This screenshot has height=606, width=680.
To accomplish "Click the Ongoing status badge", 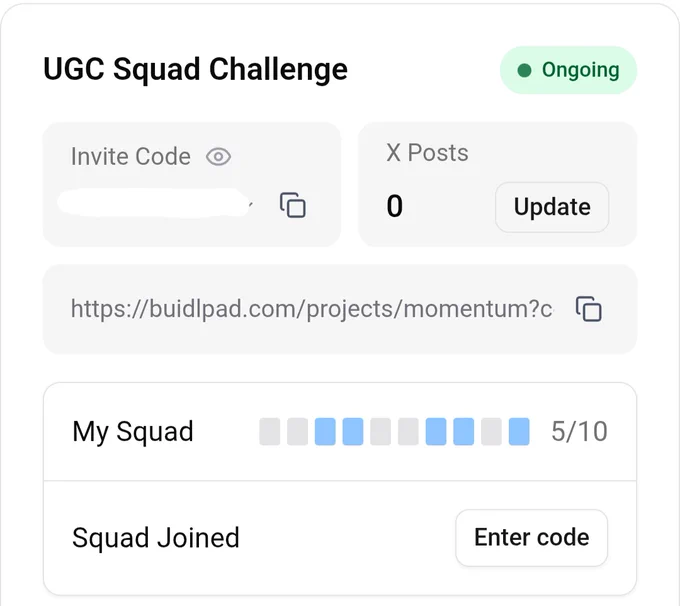I will [569, 70].
